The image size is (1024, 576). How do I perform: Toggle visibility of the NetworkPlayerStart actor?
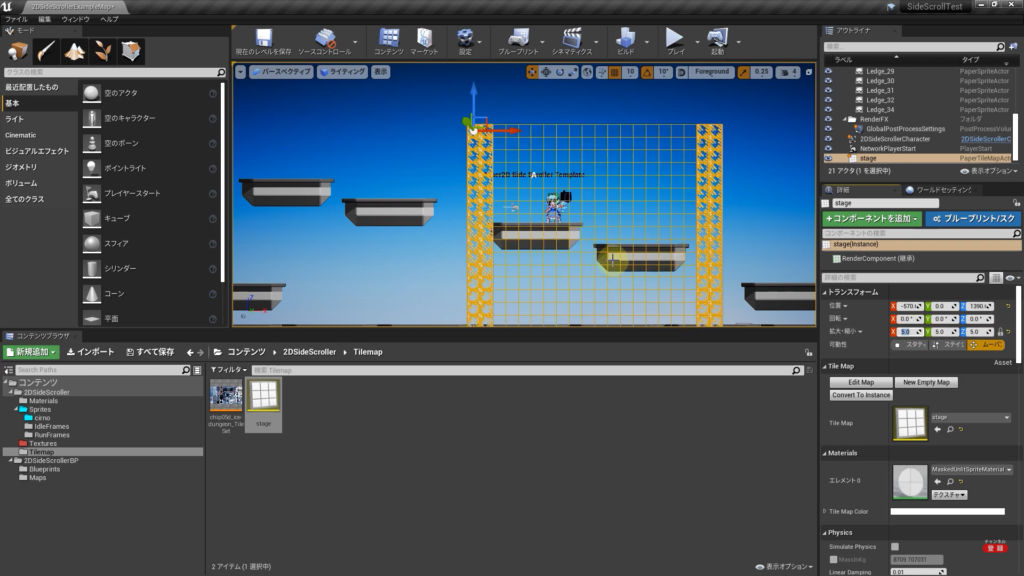(x=828, y=148)
